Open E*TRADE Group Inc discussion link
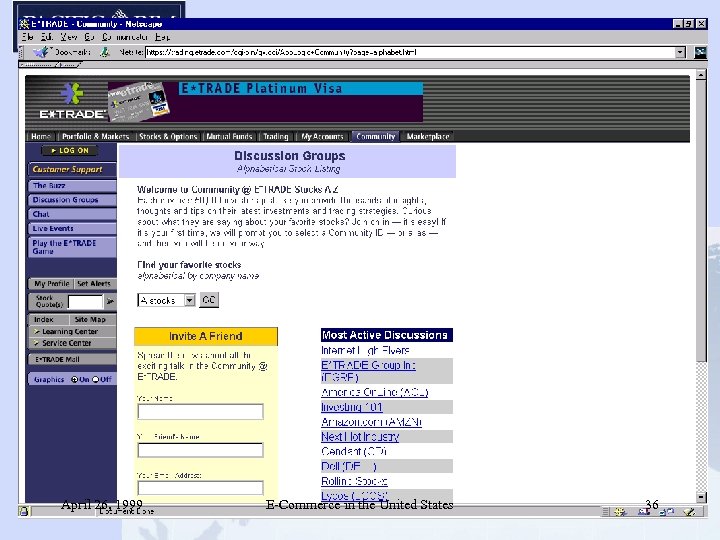 tap(368, 371)
